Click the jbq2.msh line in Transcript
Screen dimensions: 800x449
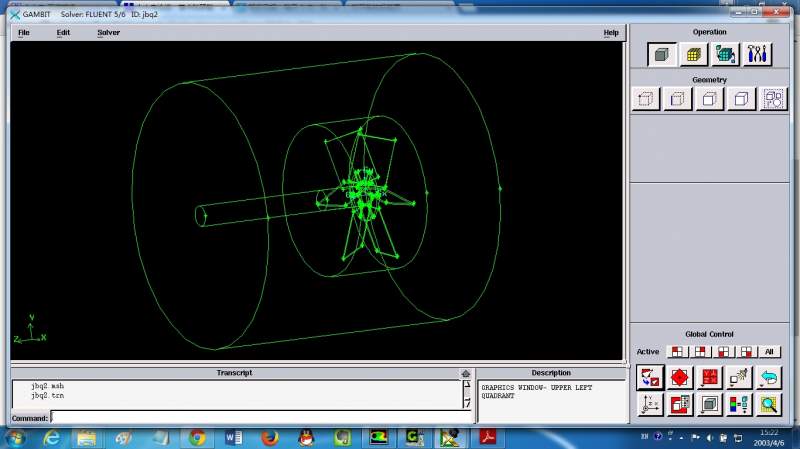47,386
